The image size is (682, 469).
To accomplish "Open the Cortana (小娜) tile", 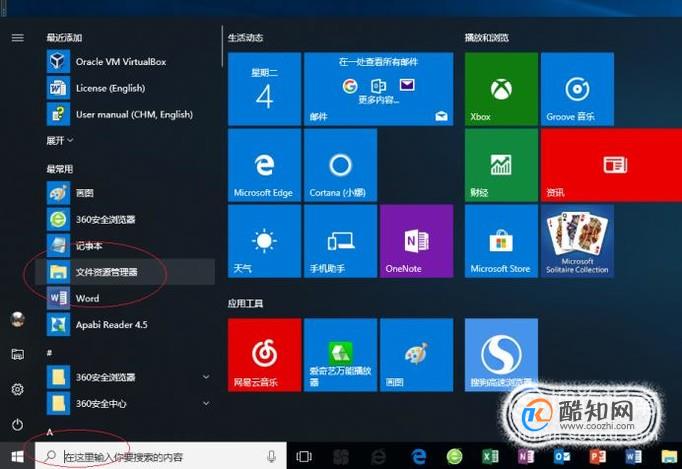I will click(340, 165).
